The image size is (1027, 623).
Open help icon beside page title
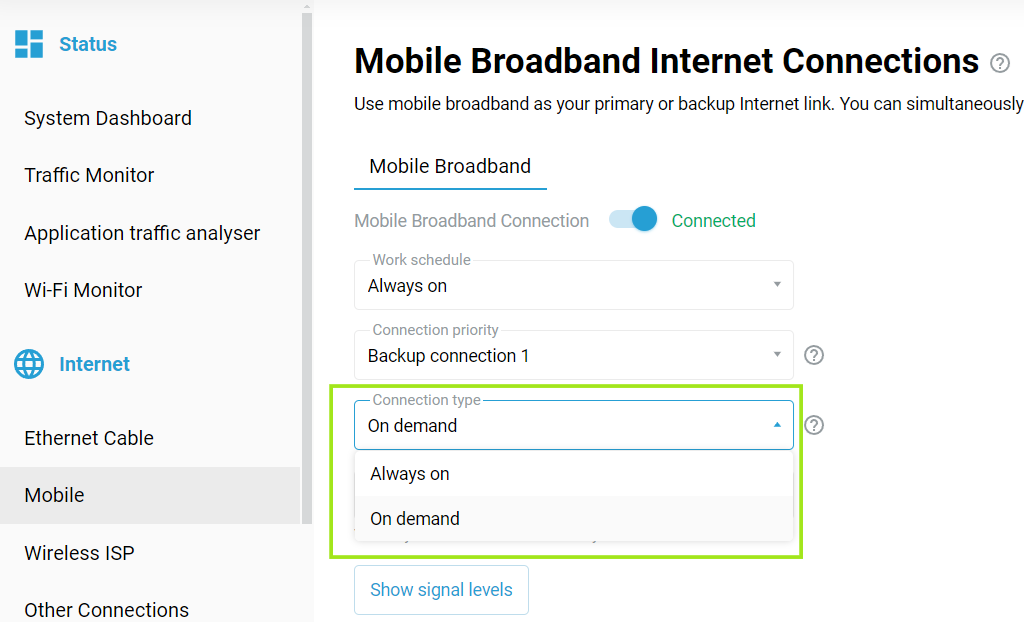pos(999,63)
